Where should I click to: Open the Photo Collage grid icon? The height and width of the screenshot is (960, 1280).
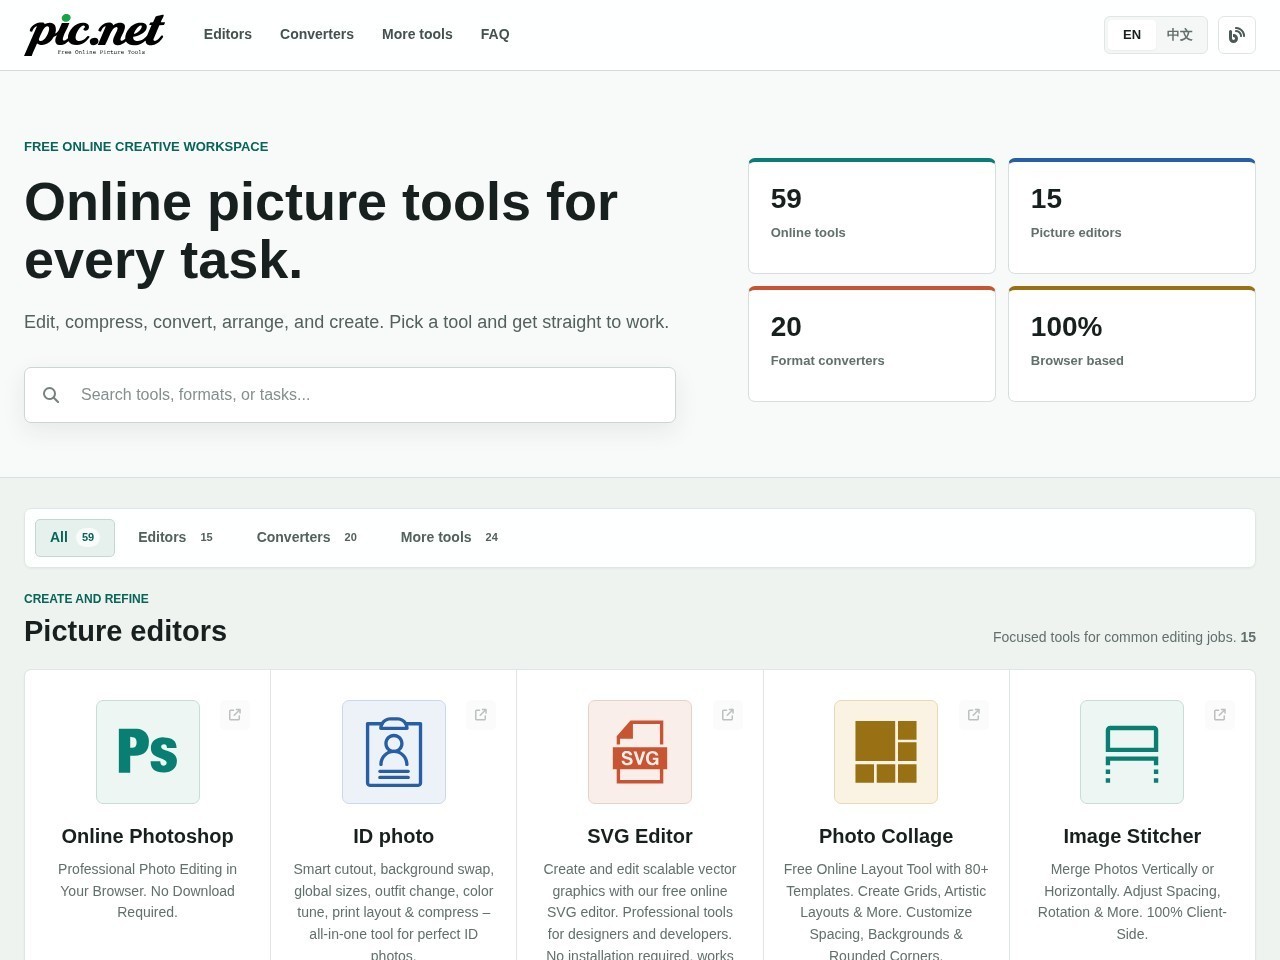click(x=886, y=752)
